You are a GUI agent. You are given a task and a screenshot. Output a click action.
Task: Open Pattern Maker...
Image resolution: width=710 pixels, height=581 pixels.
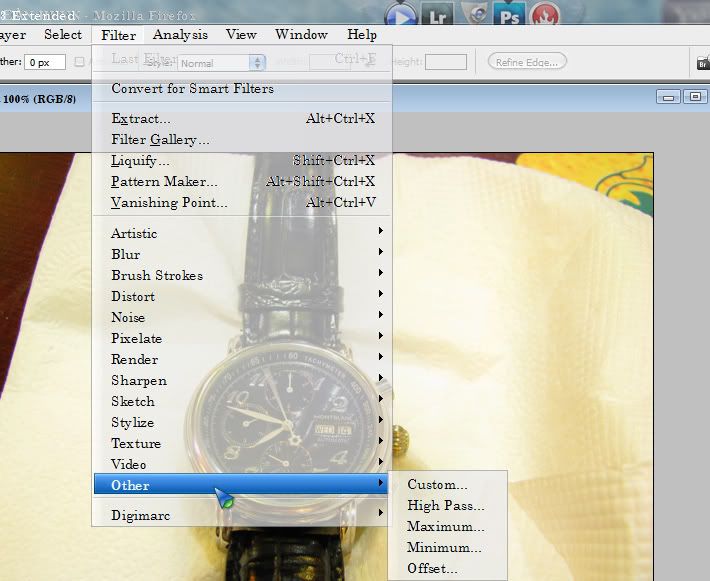(242, 182)
